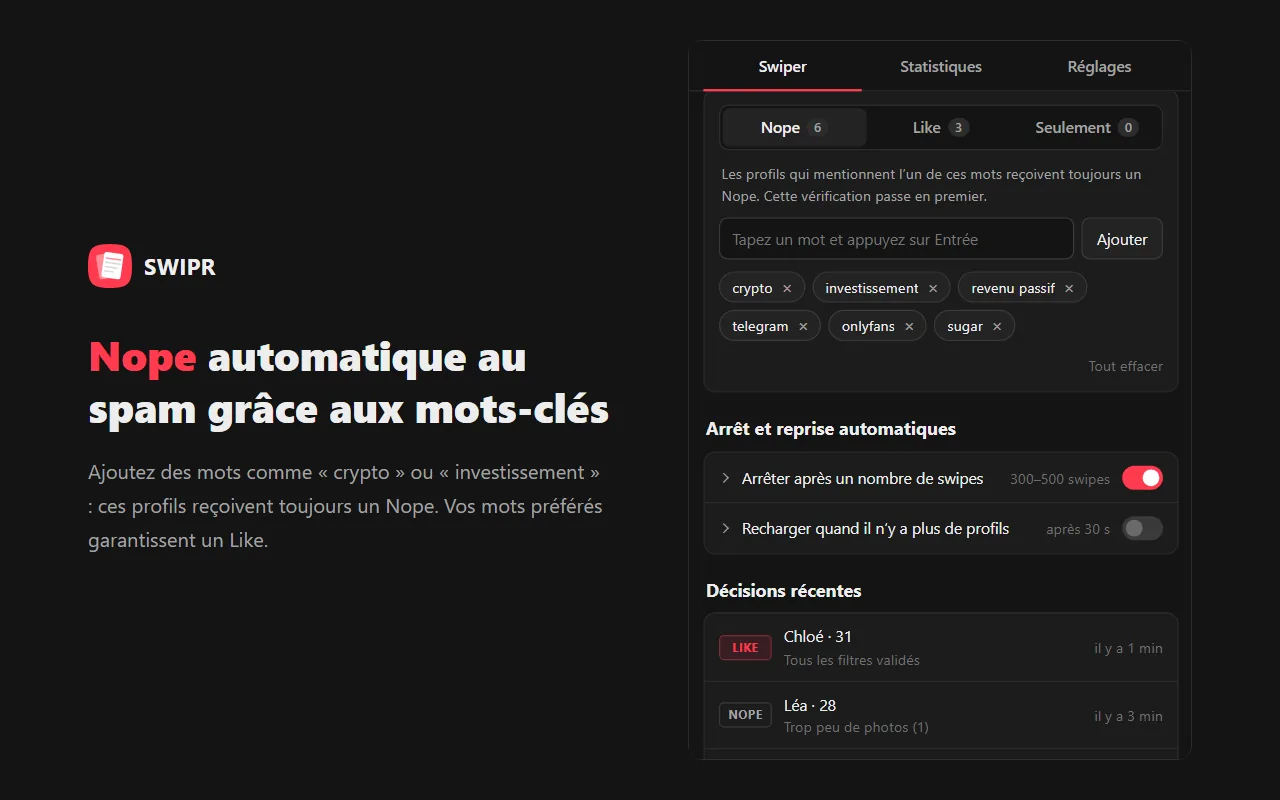The width and height of the screenshot is (1280, 800).
Task: Click the crypto tag text
Action: [x=752, y=288]
